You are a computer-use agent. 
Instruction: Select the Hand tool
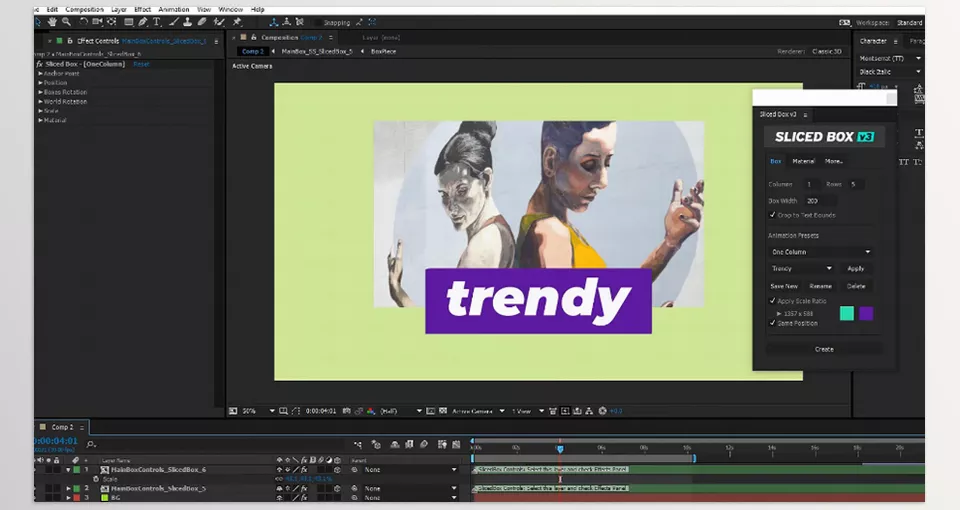(52, 21)
